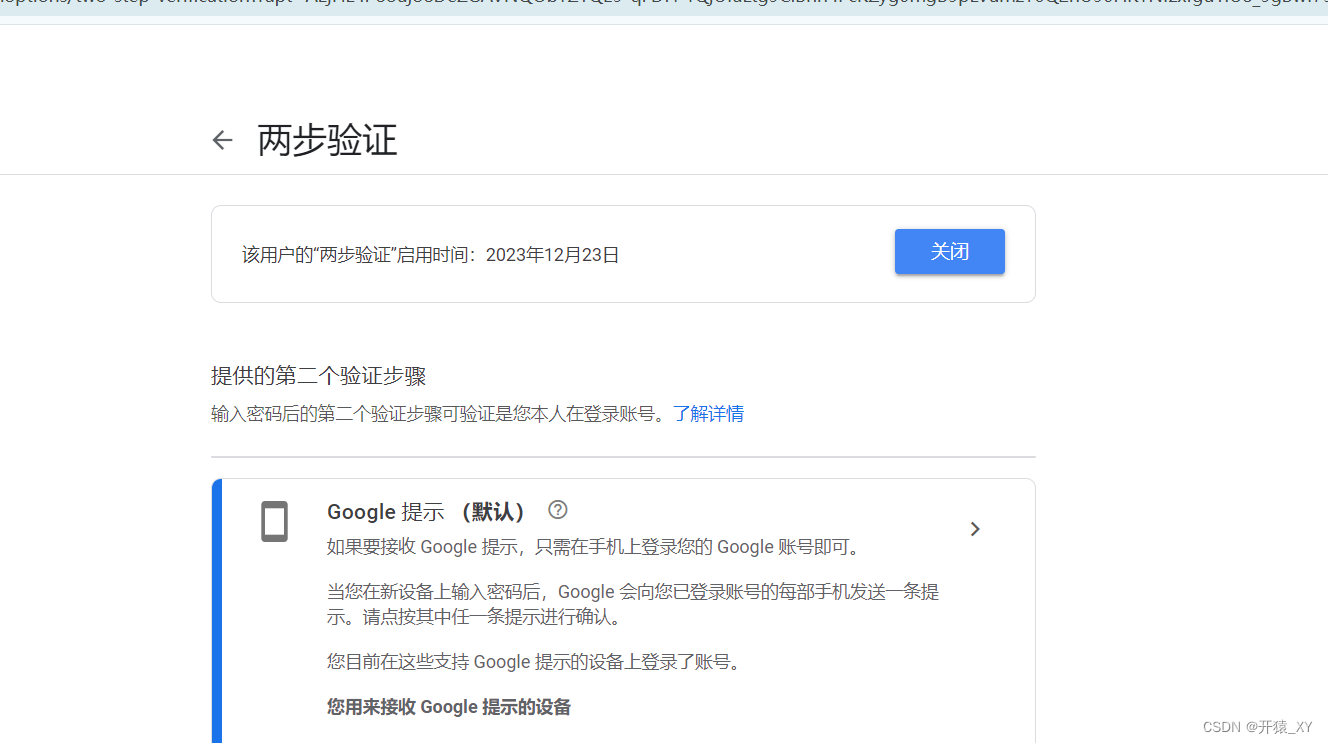The height and width of the screenshot is (743, 1328).
Task: Go back using the arrow beside 两步验证
Action: click(x=222, y=140)
